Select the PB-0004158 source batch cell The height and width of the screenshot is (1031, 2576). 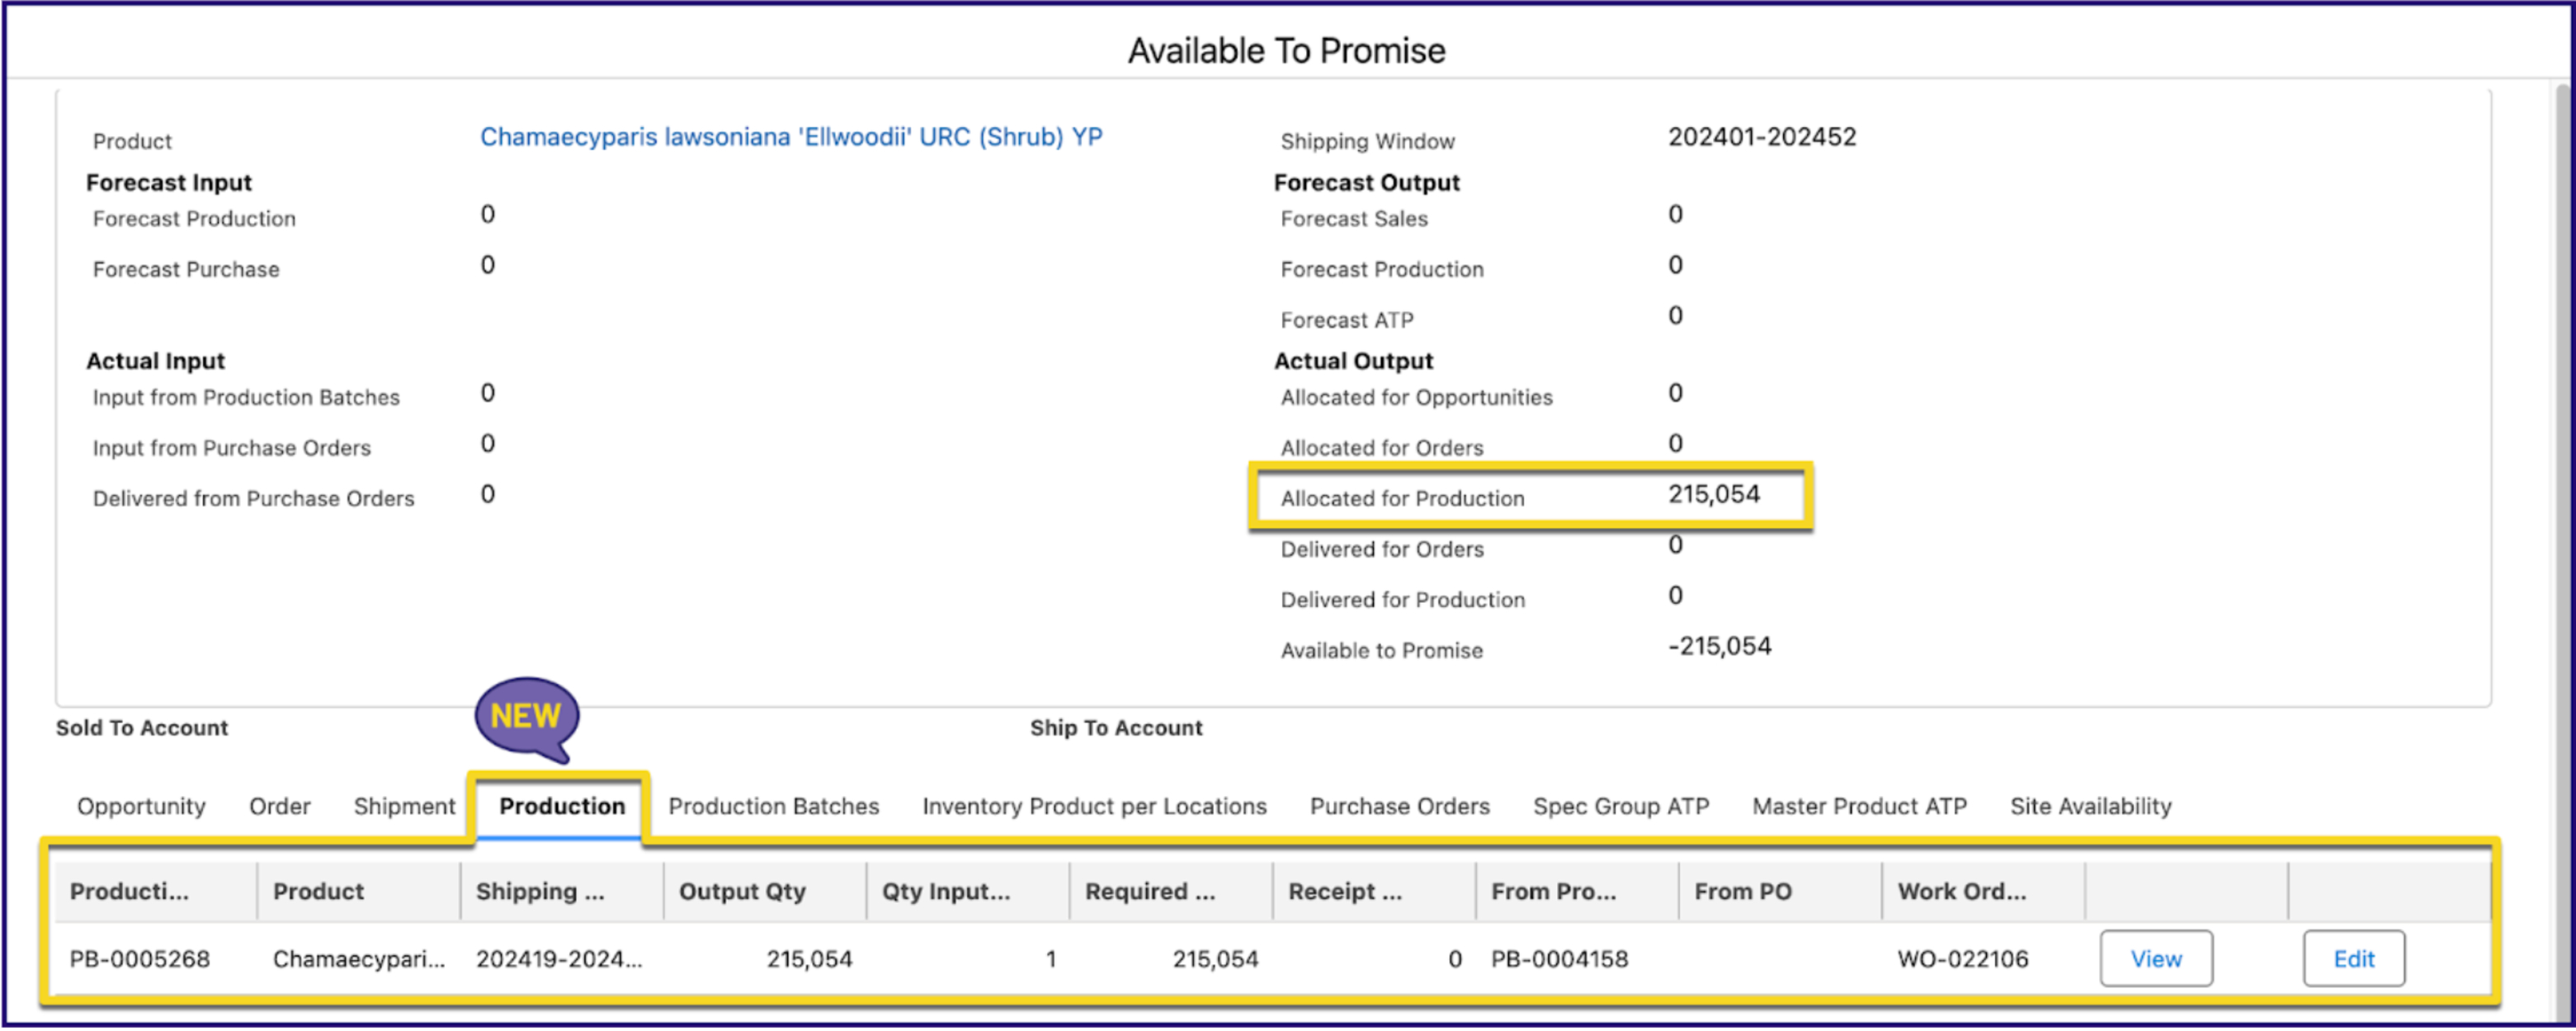tap(1559, 960)
